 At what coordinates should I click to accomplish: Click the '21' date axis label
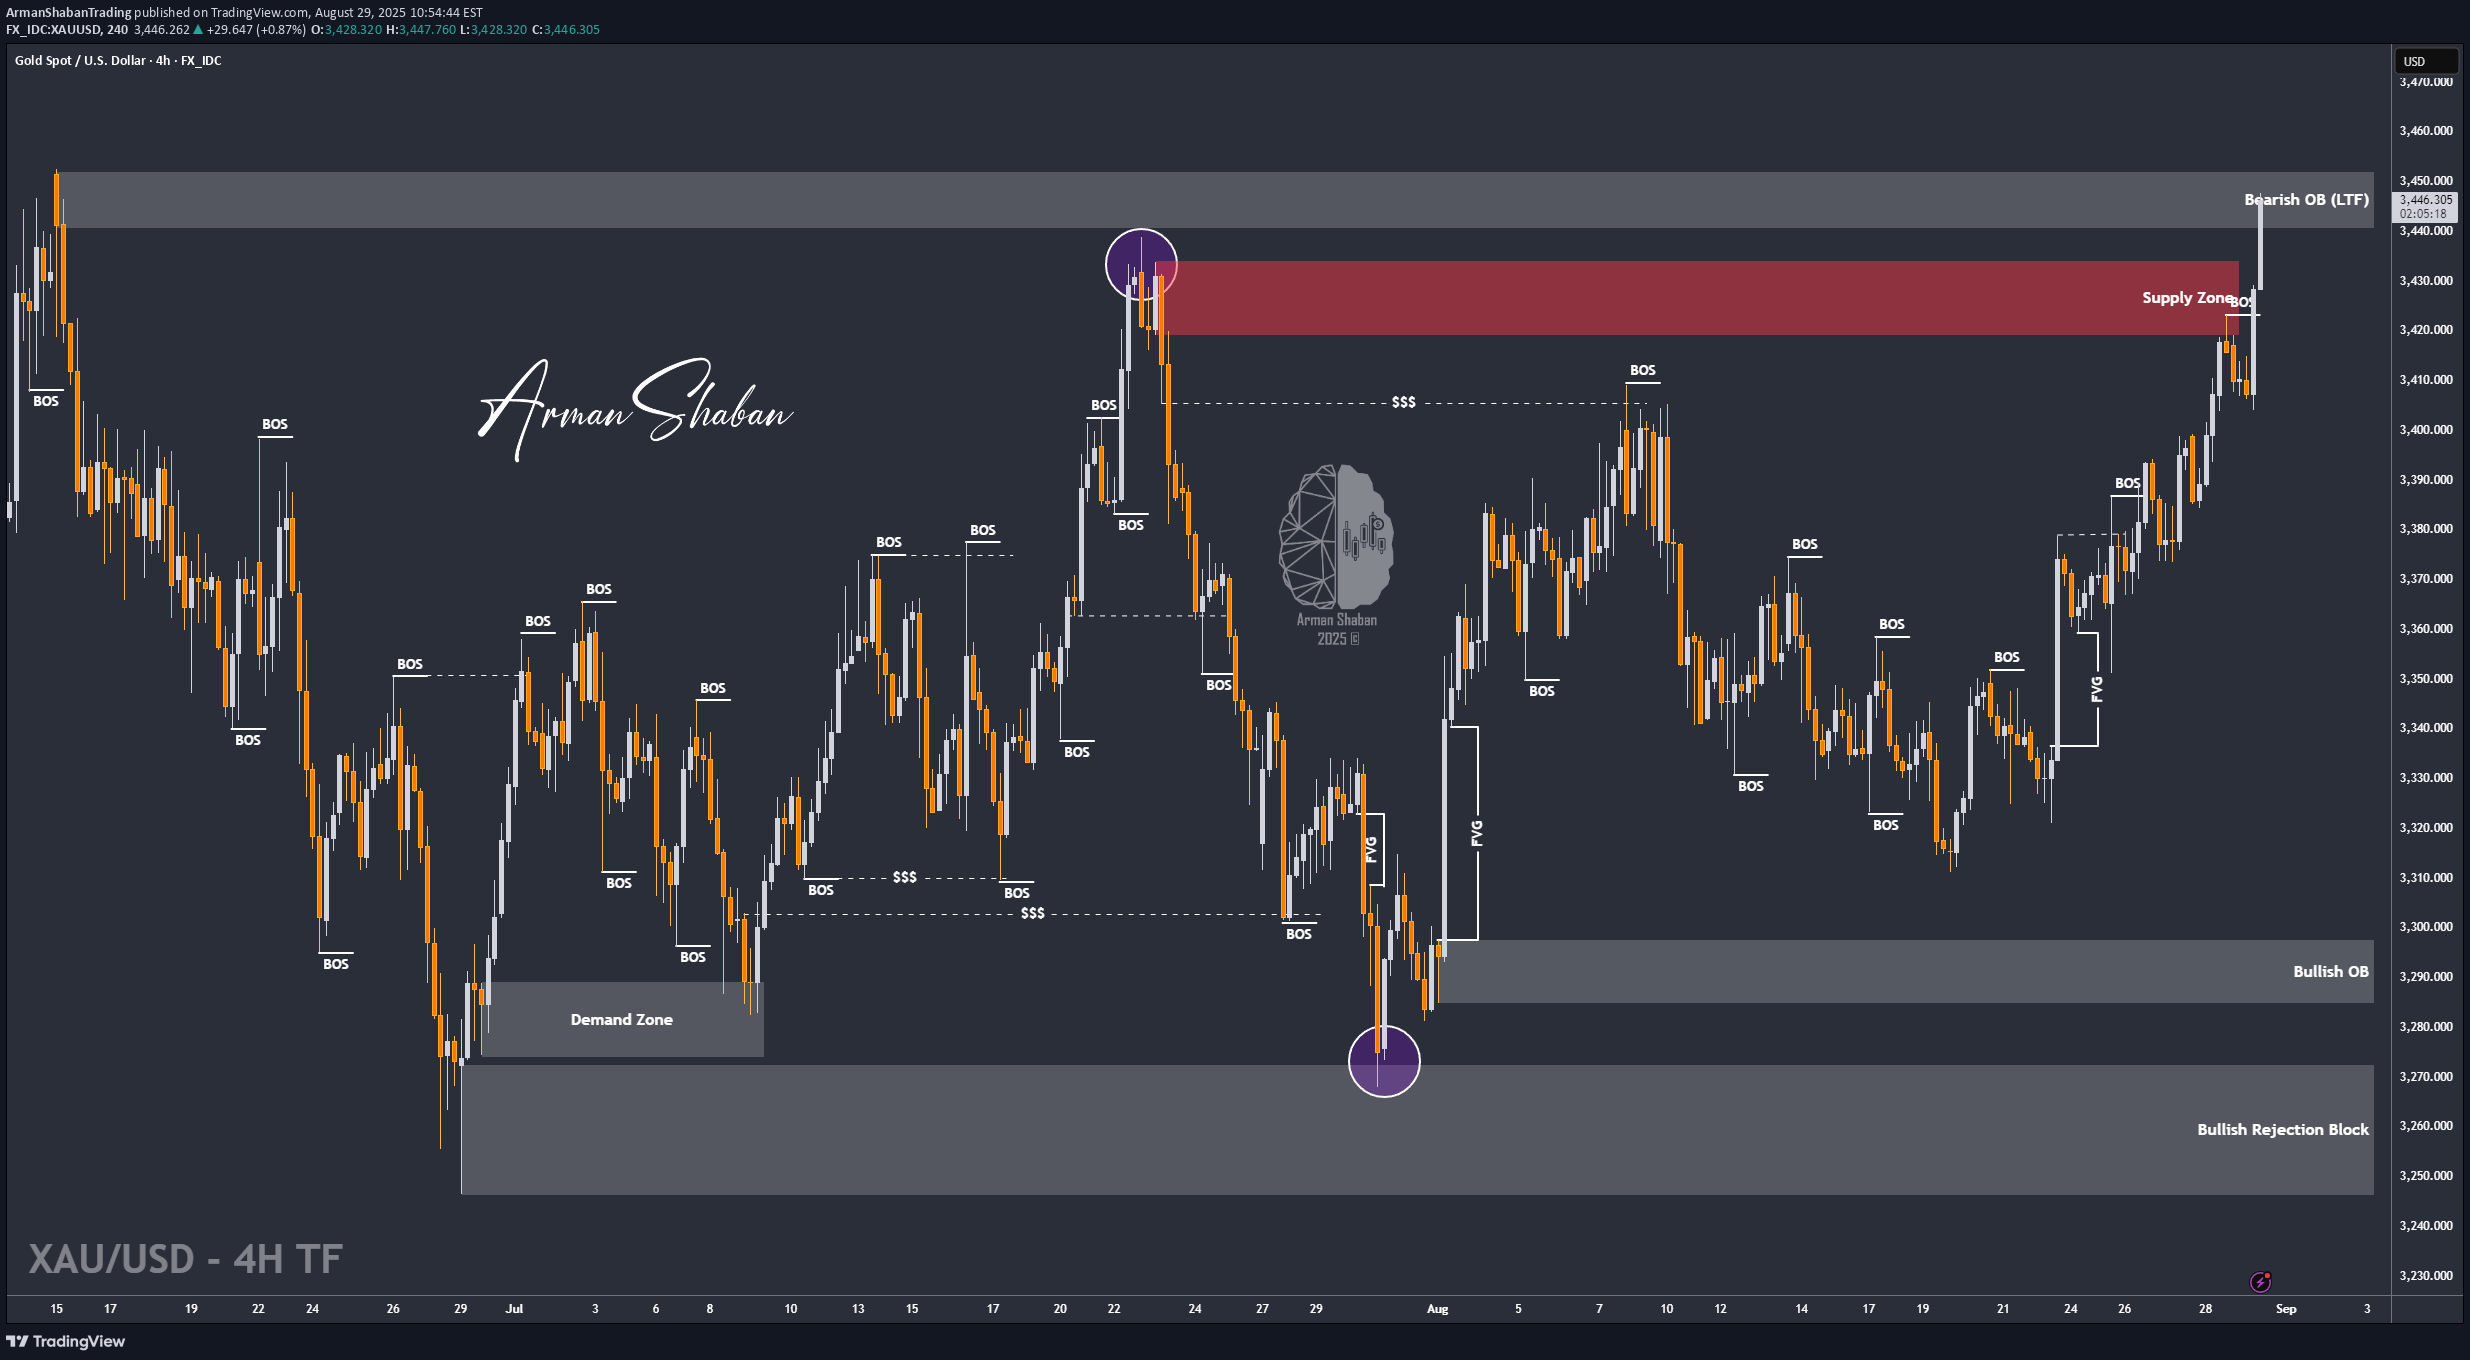click(x=2003, y=1308)
